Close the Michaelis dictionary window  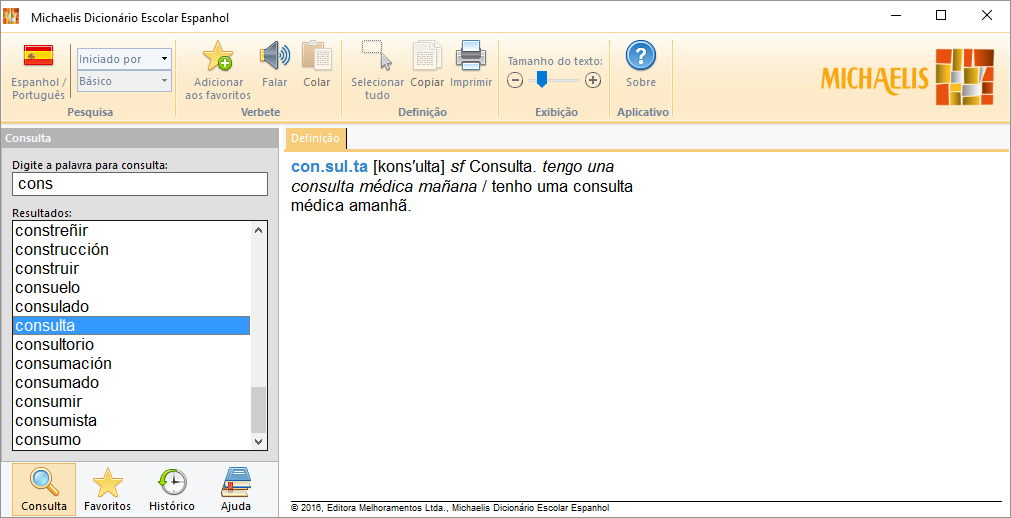[987, 15]
